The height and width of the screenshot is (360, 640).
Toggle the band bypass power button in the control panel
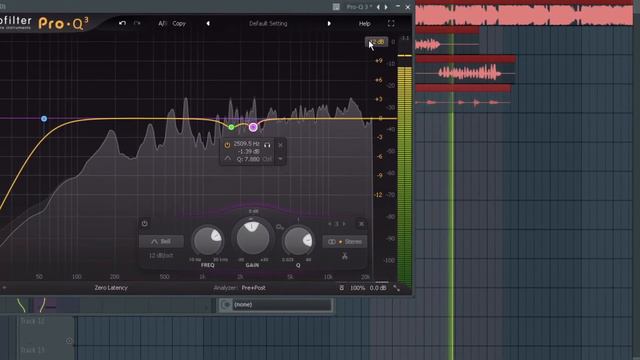click(x=144, y=224)
